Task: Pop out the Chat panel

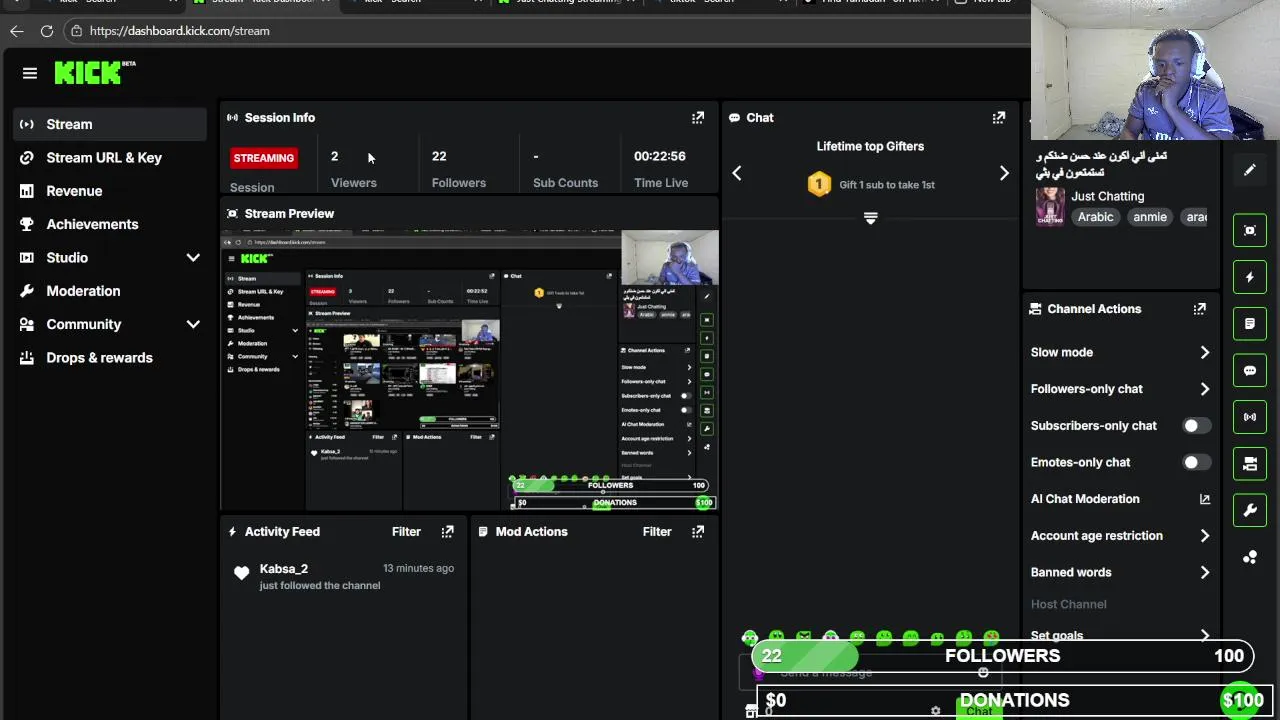Action: [998, 118]
